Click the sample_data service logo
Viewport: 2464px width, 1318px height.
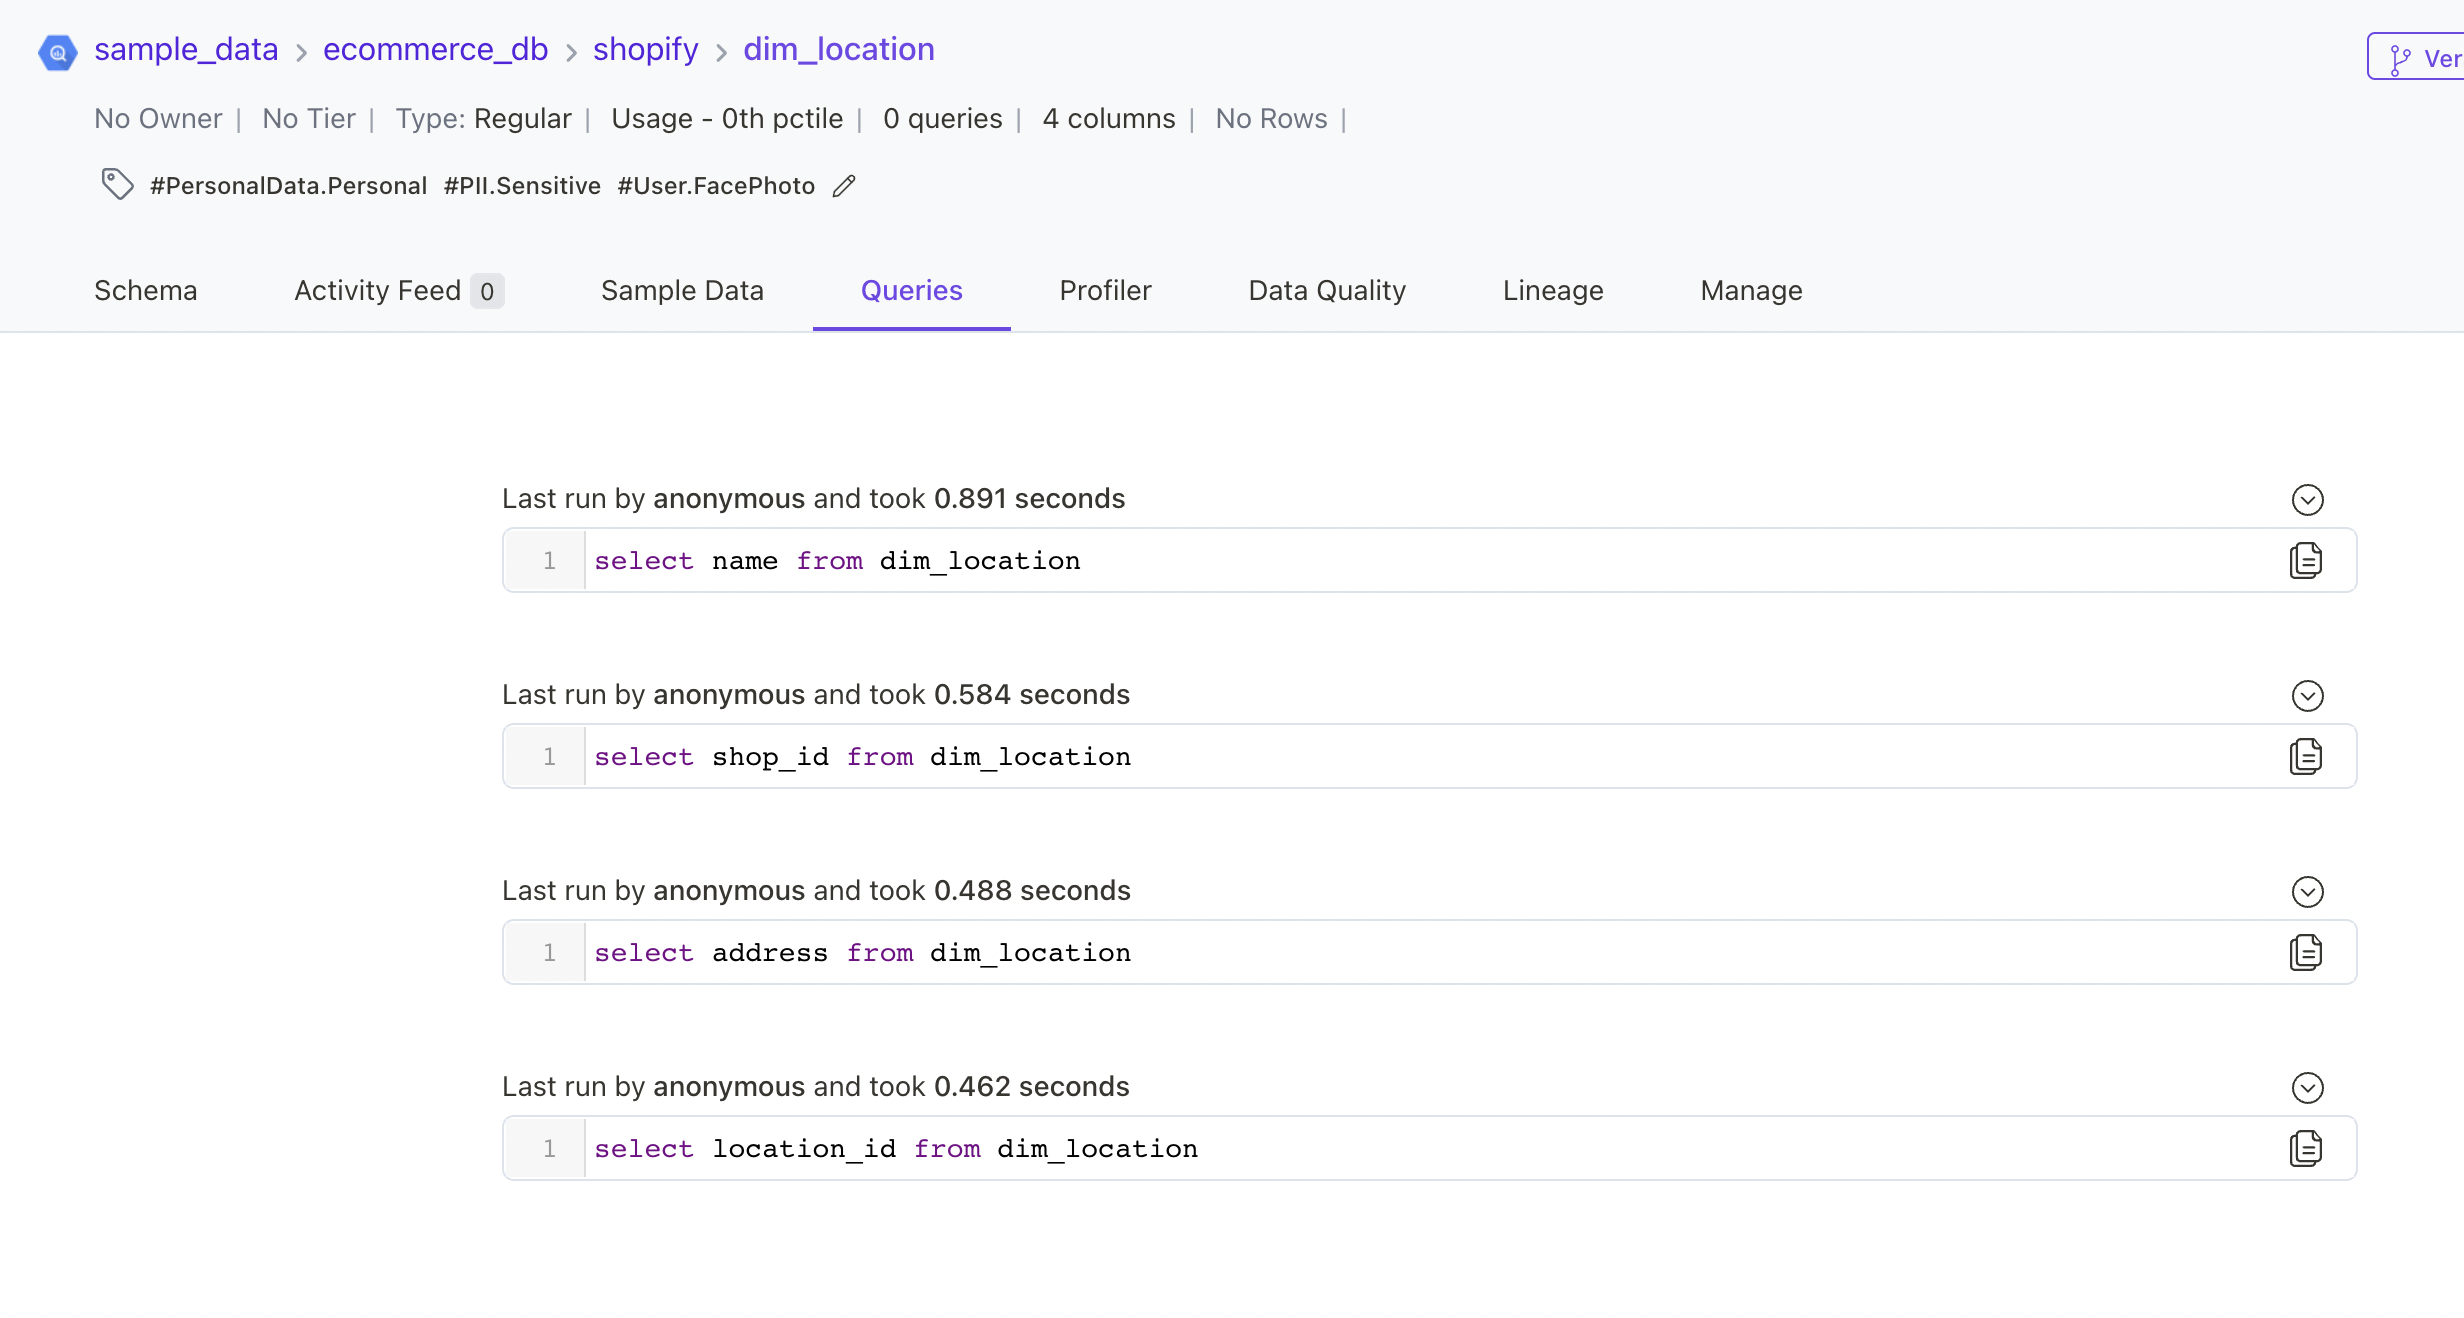coord(57,52)
